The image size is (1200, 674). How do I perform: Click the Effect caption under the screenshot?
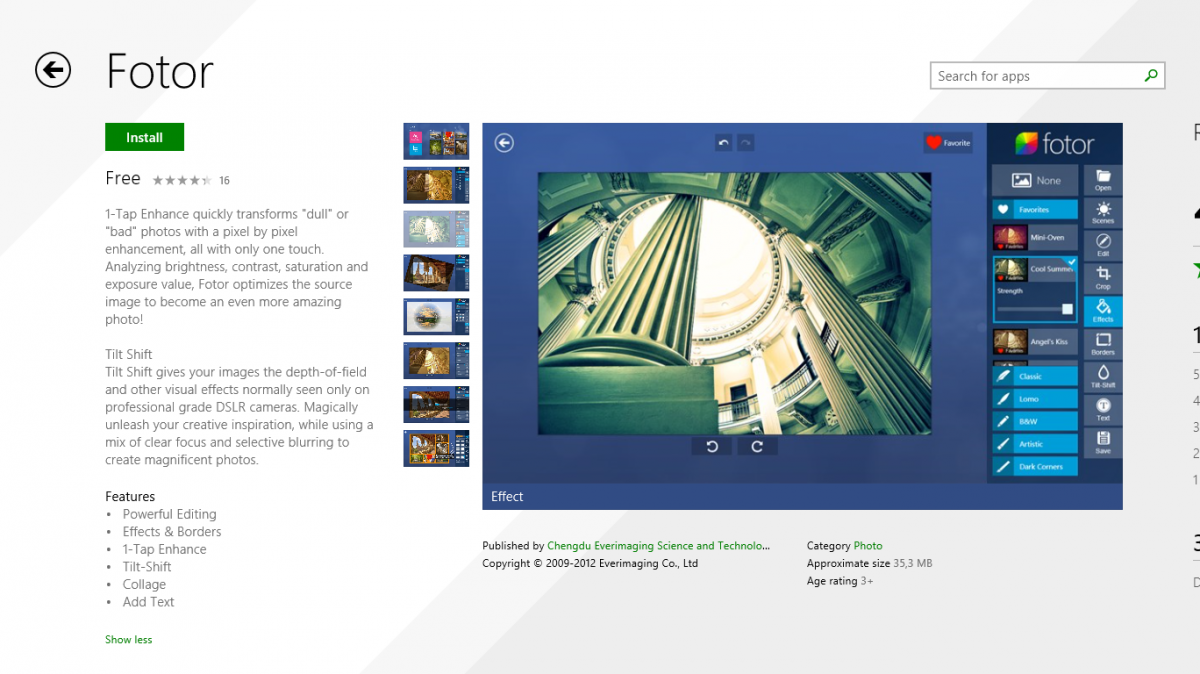pos(507,496)
